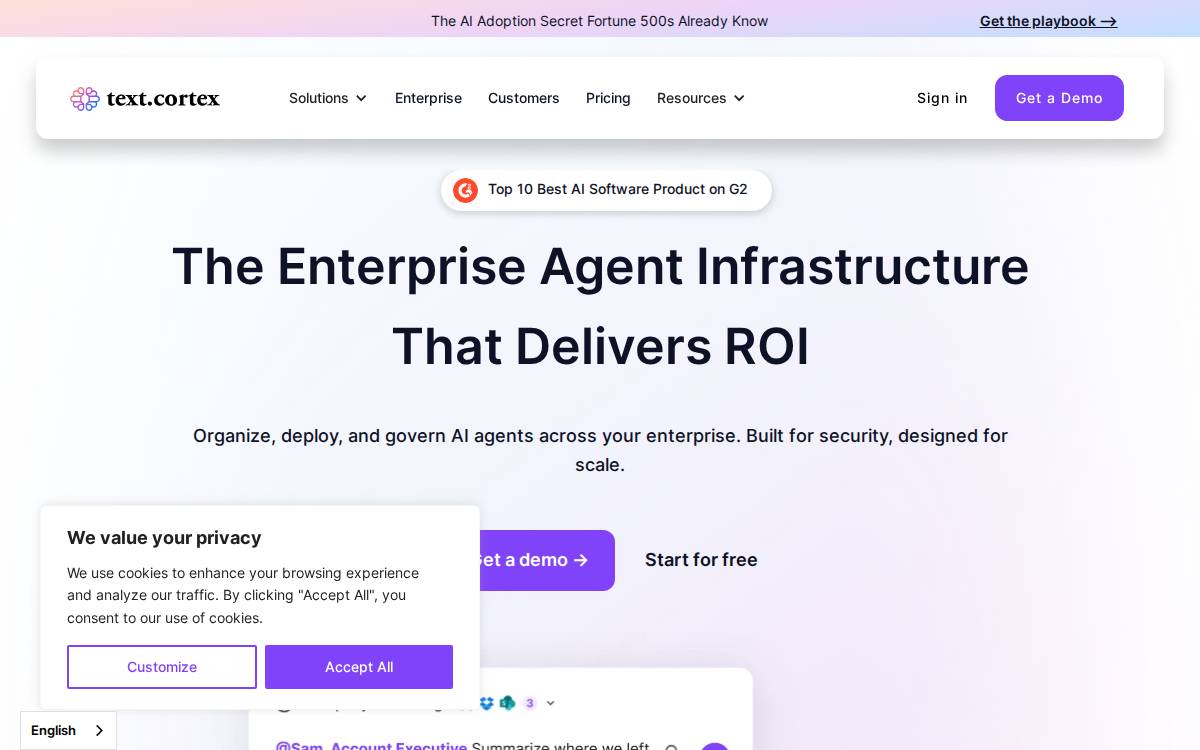
Task: Click the Top 10 Best AI Software badge
Action: pyautogui.click(x=606, y=190)
